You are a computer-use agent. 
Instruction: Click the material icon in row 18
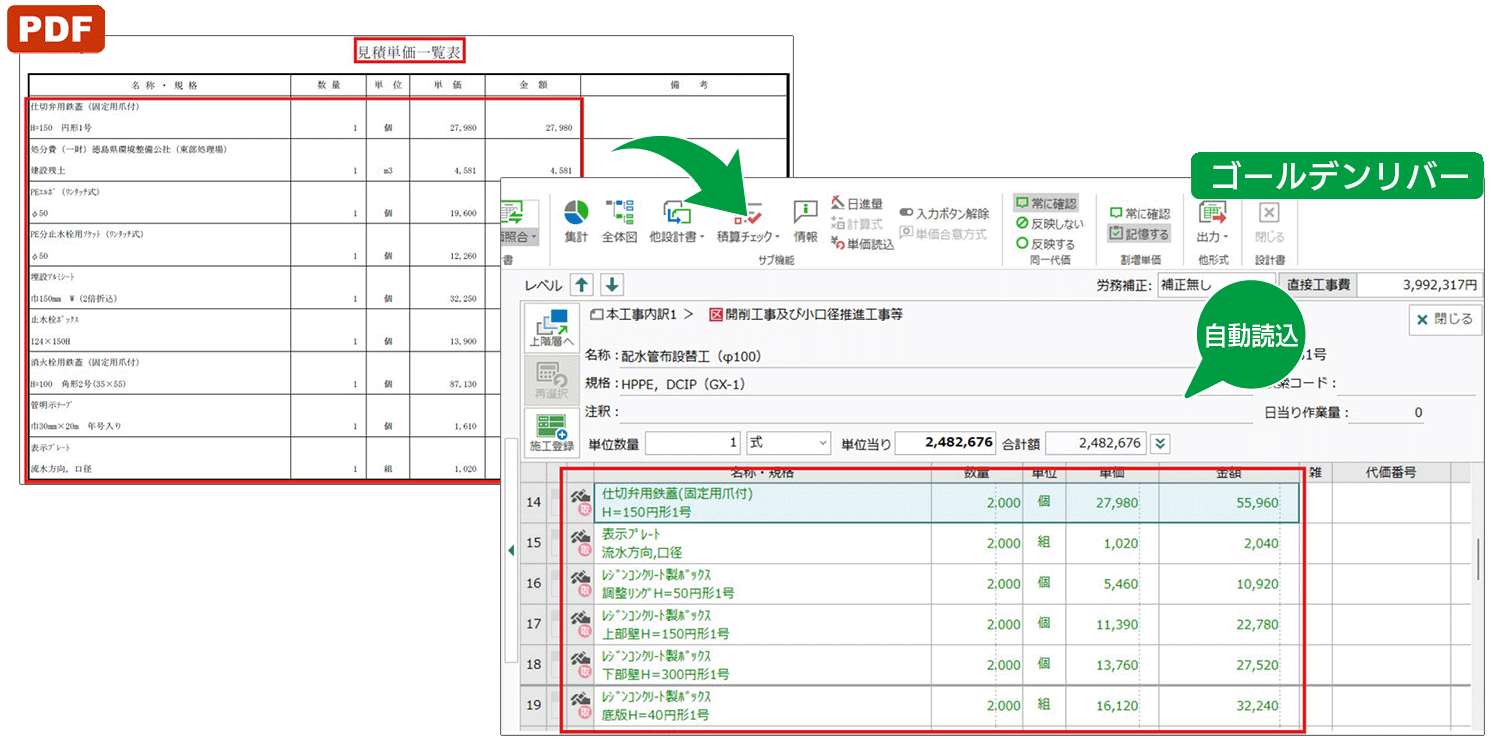[x=580, y=663]
